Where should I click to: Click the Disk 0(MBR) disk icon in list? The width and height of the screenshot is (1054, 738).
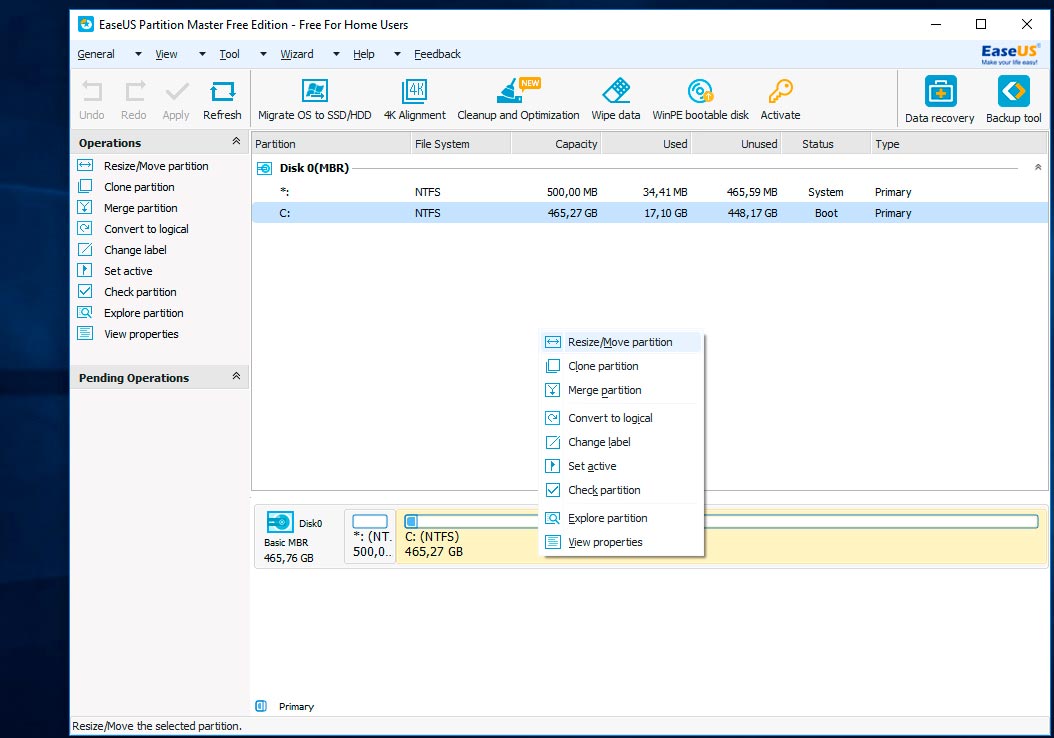[265, 168]
